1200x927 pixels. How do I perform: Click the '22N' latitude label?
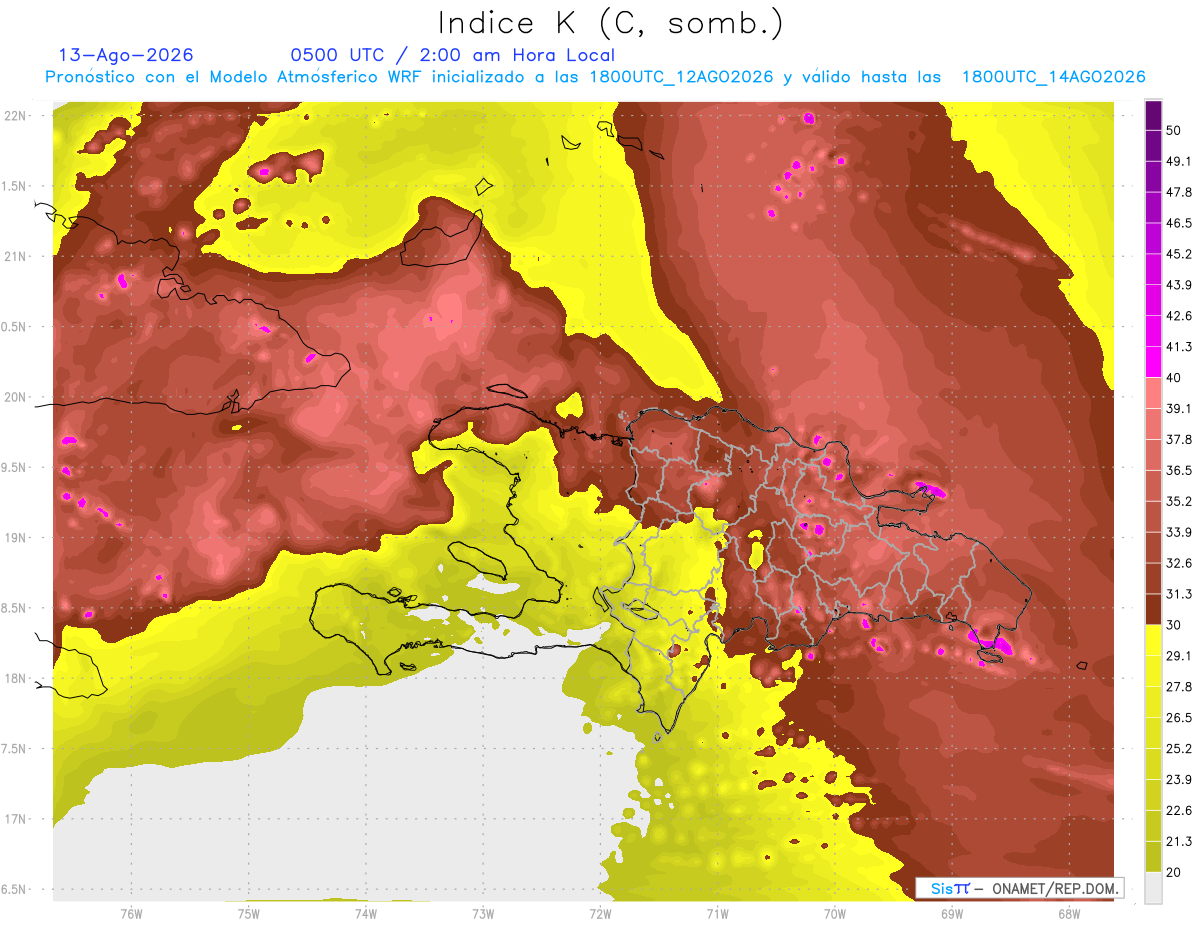[17, 116]
